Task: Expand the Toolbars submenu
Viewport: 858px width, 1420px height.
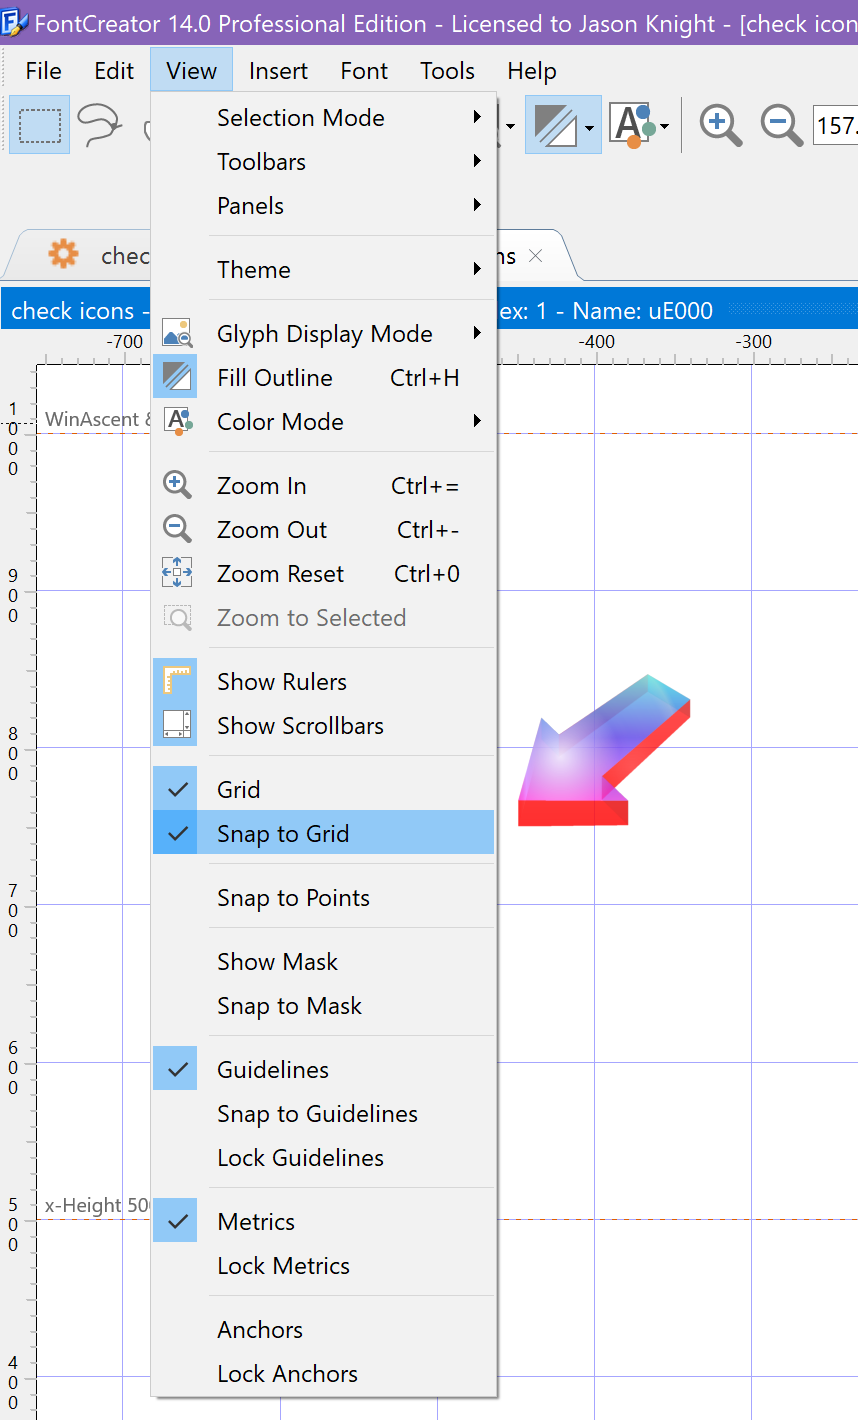Action: [323, 162]
